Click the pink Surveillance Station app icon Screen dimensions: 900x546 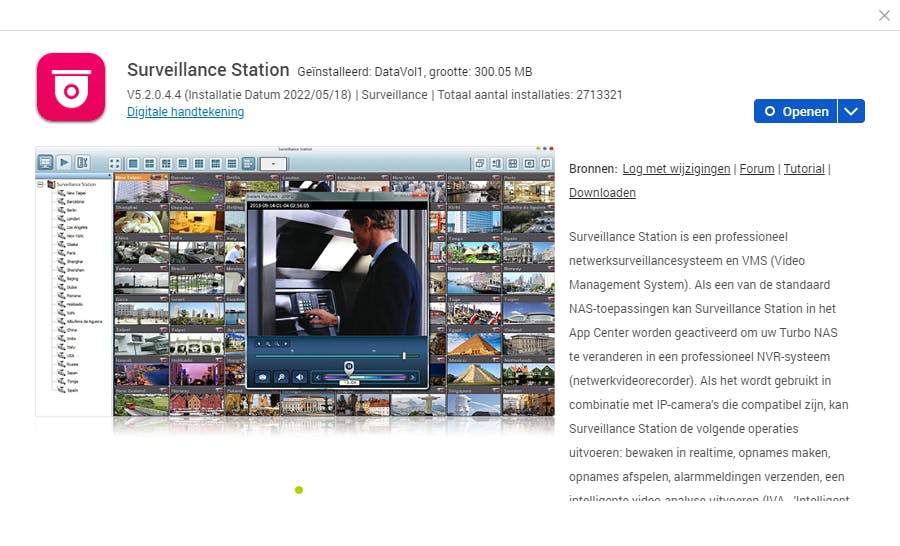pos(71,87)
